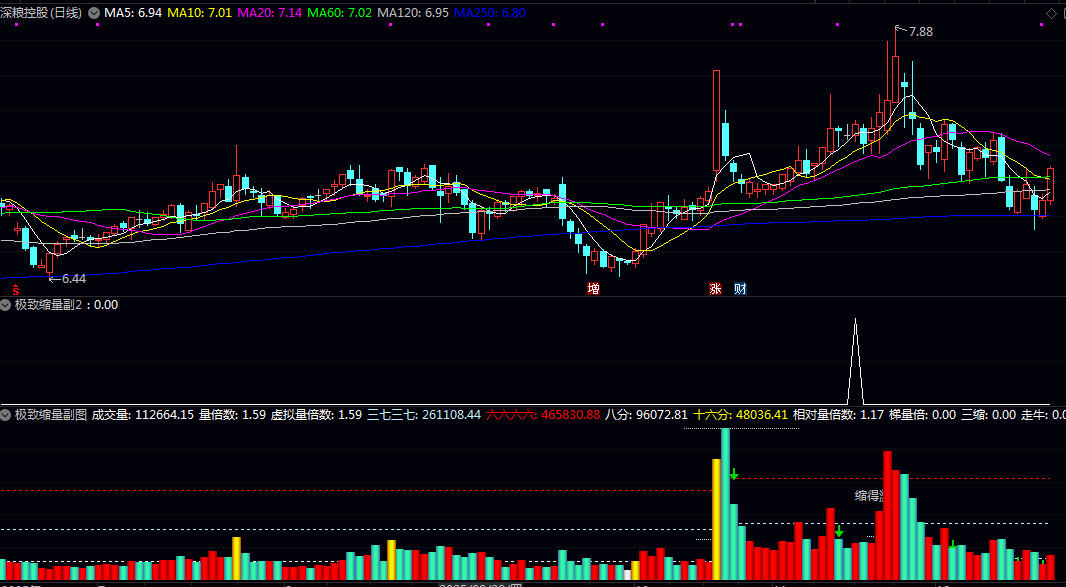1066x587 pixels.
Task: Click the 深粮控股(日线) chart title
Action: [41, 13]
